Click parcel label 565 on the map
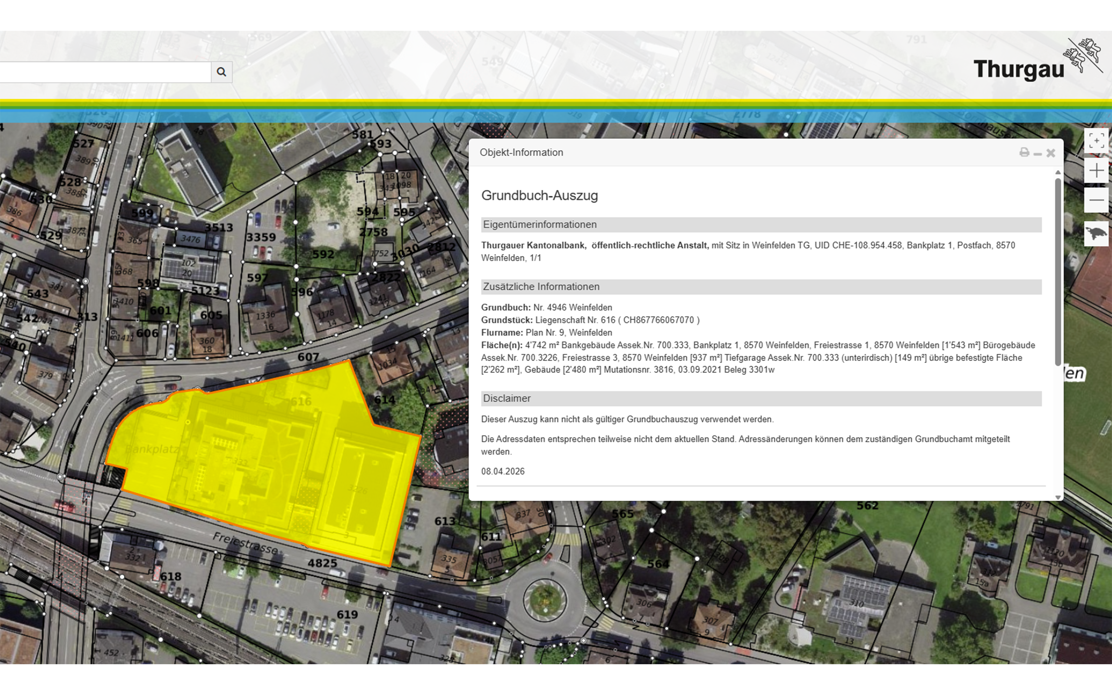 click(623, 513)
